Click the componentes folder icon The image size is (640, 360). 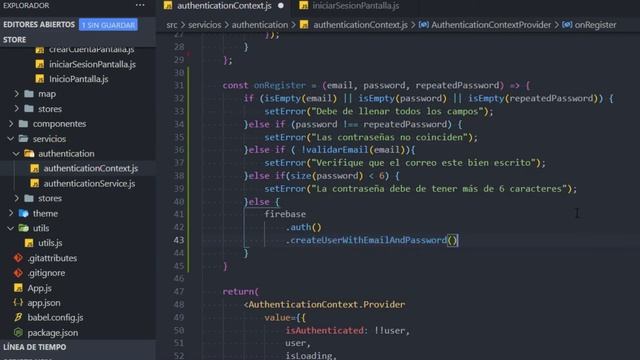click(x=24, y=124)
